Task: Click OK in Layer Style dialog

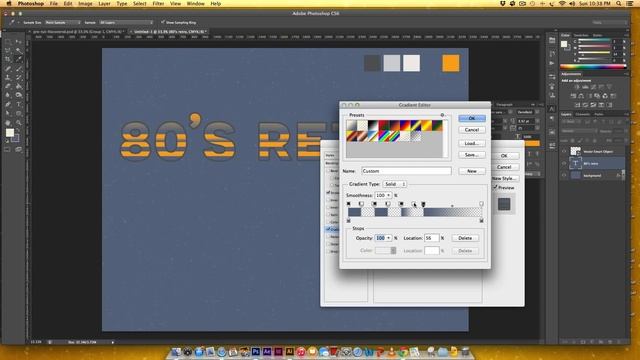Action: point(504,156)
